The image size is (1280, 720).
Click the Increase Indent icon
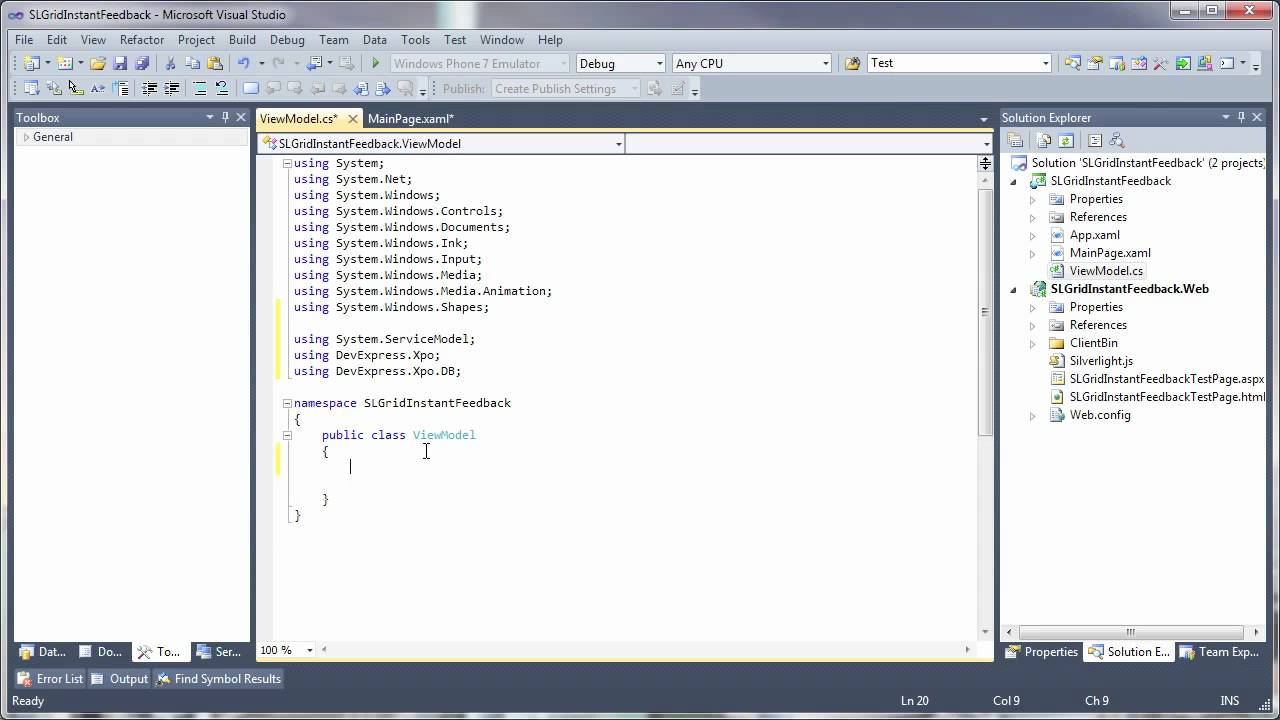point(172,89)
